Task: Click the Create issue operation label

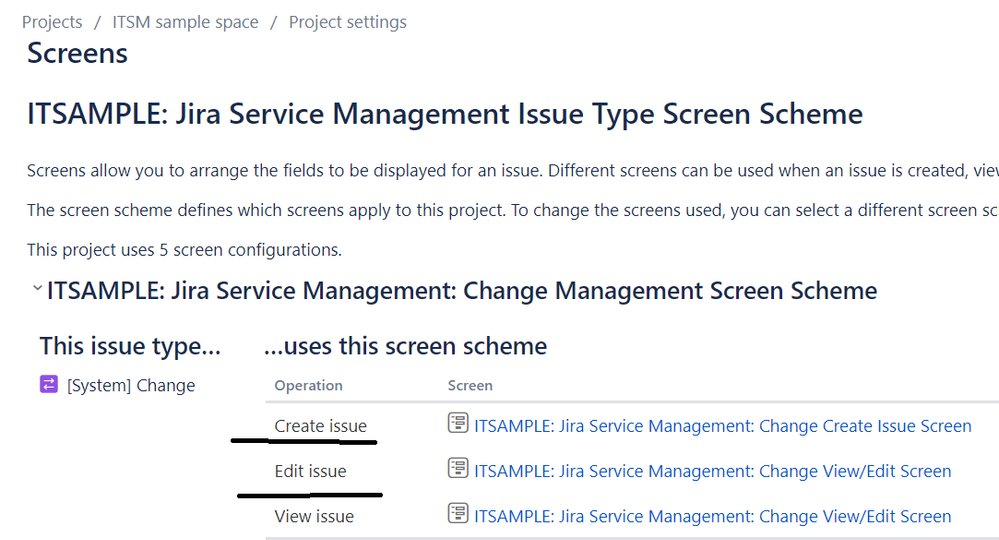Action: coord(320,426)
